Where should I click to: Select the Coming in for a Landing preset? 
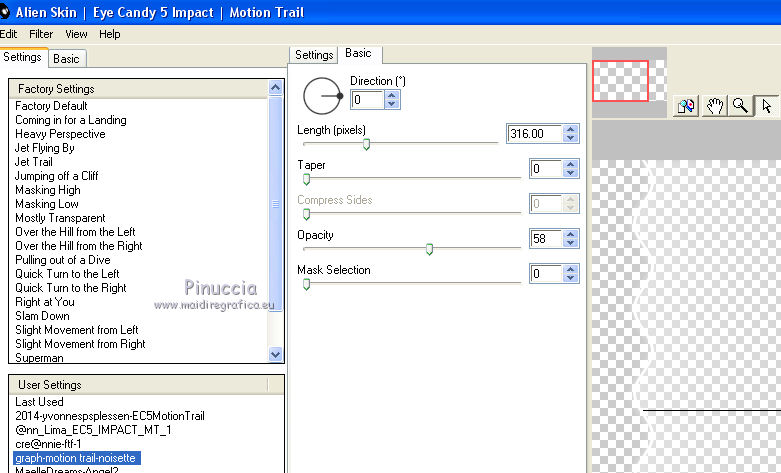coord(71,120)
